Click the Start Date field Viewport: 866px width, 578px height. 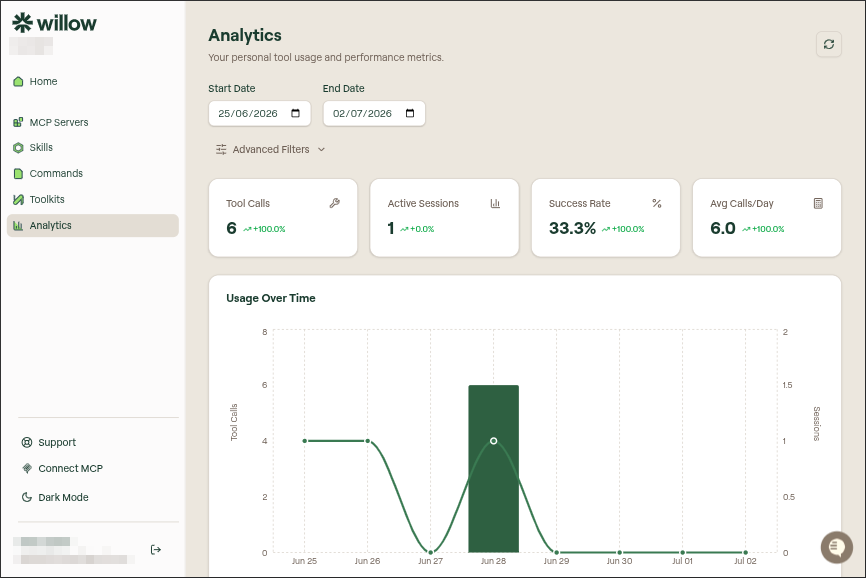coord(260,113)
